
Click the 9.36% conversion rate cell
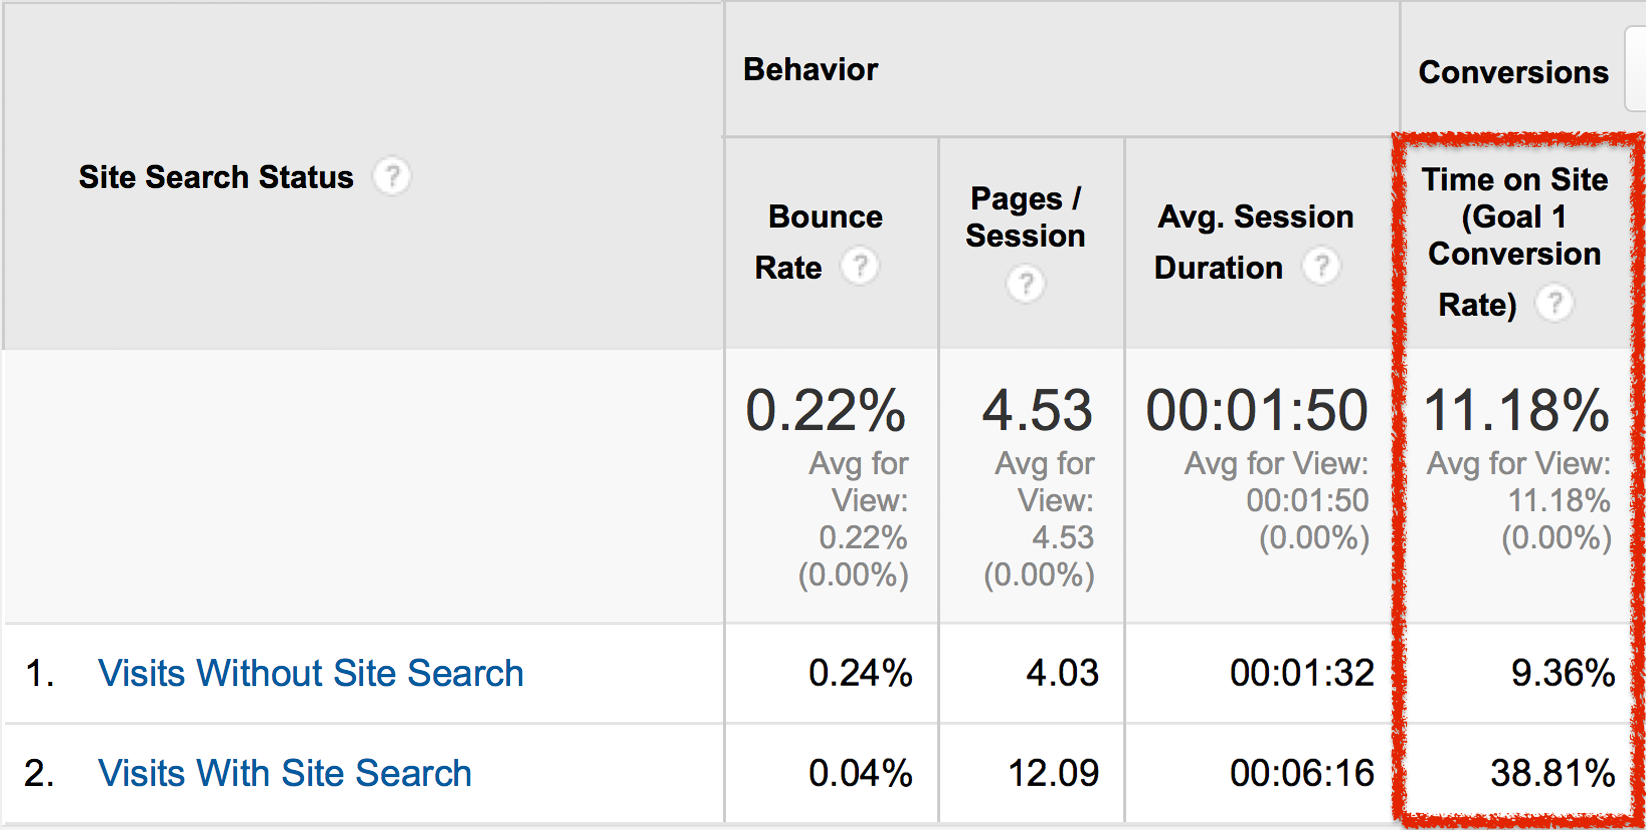(1562, 673)
